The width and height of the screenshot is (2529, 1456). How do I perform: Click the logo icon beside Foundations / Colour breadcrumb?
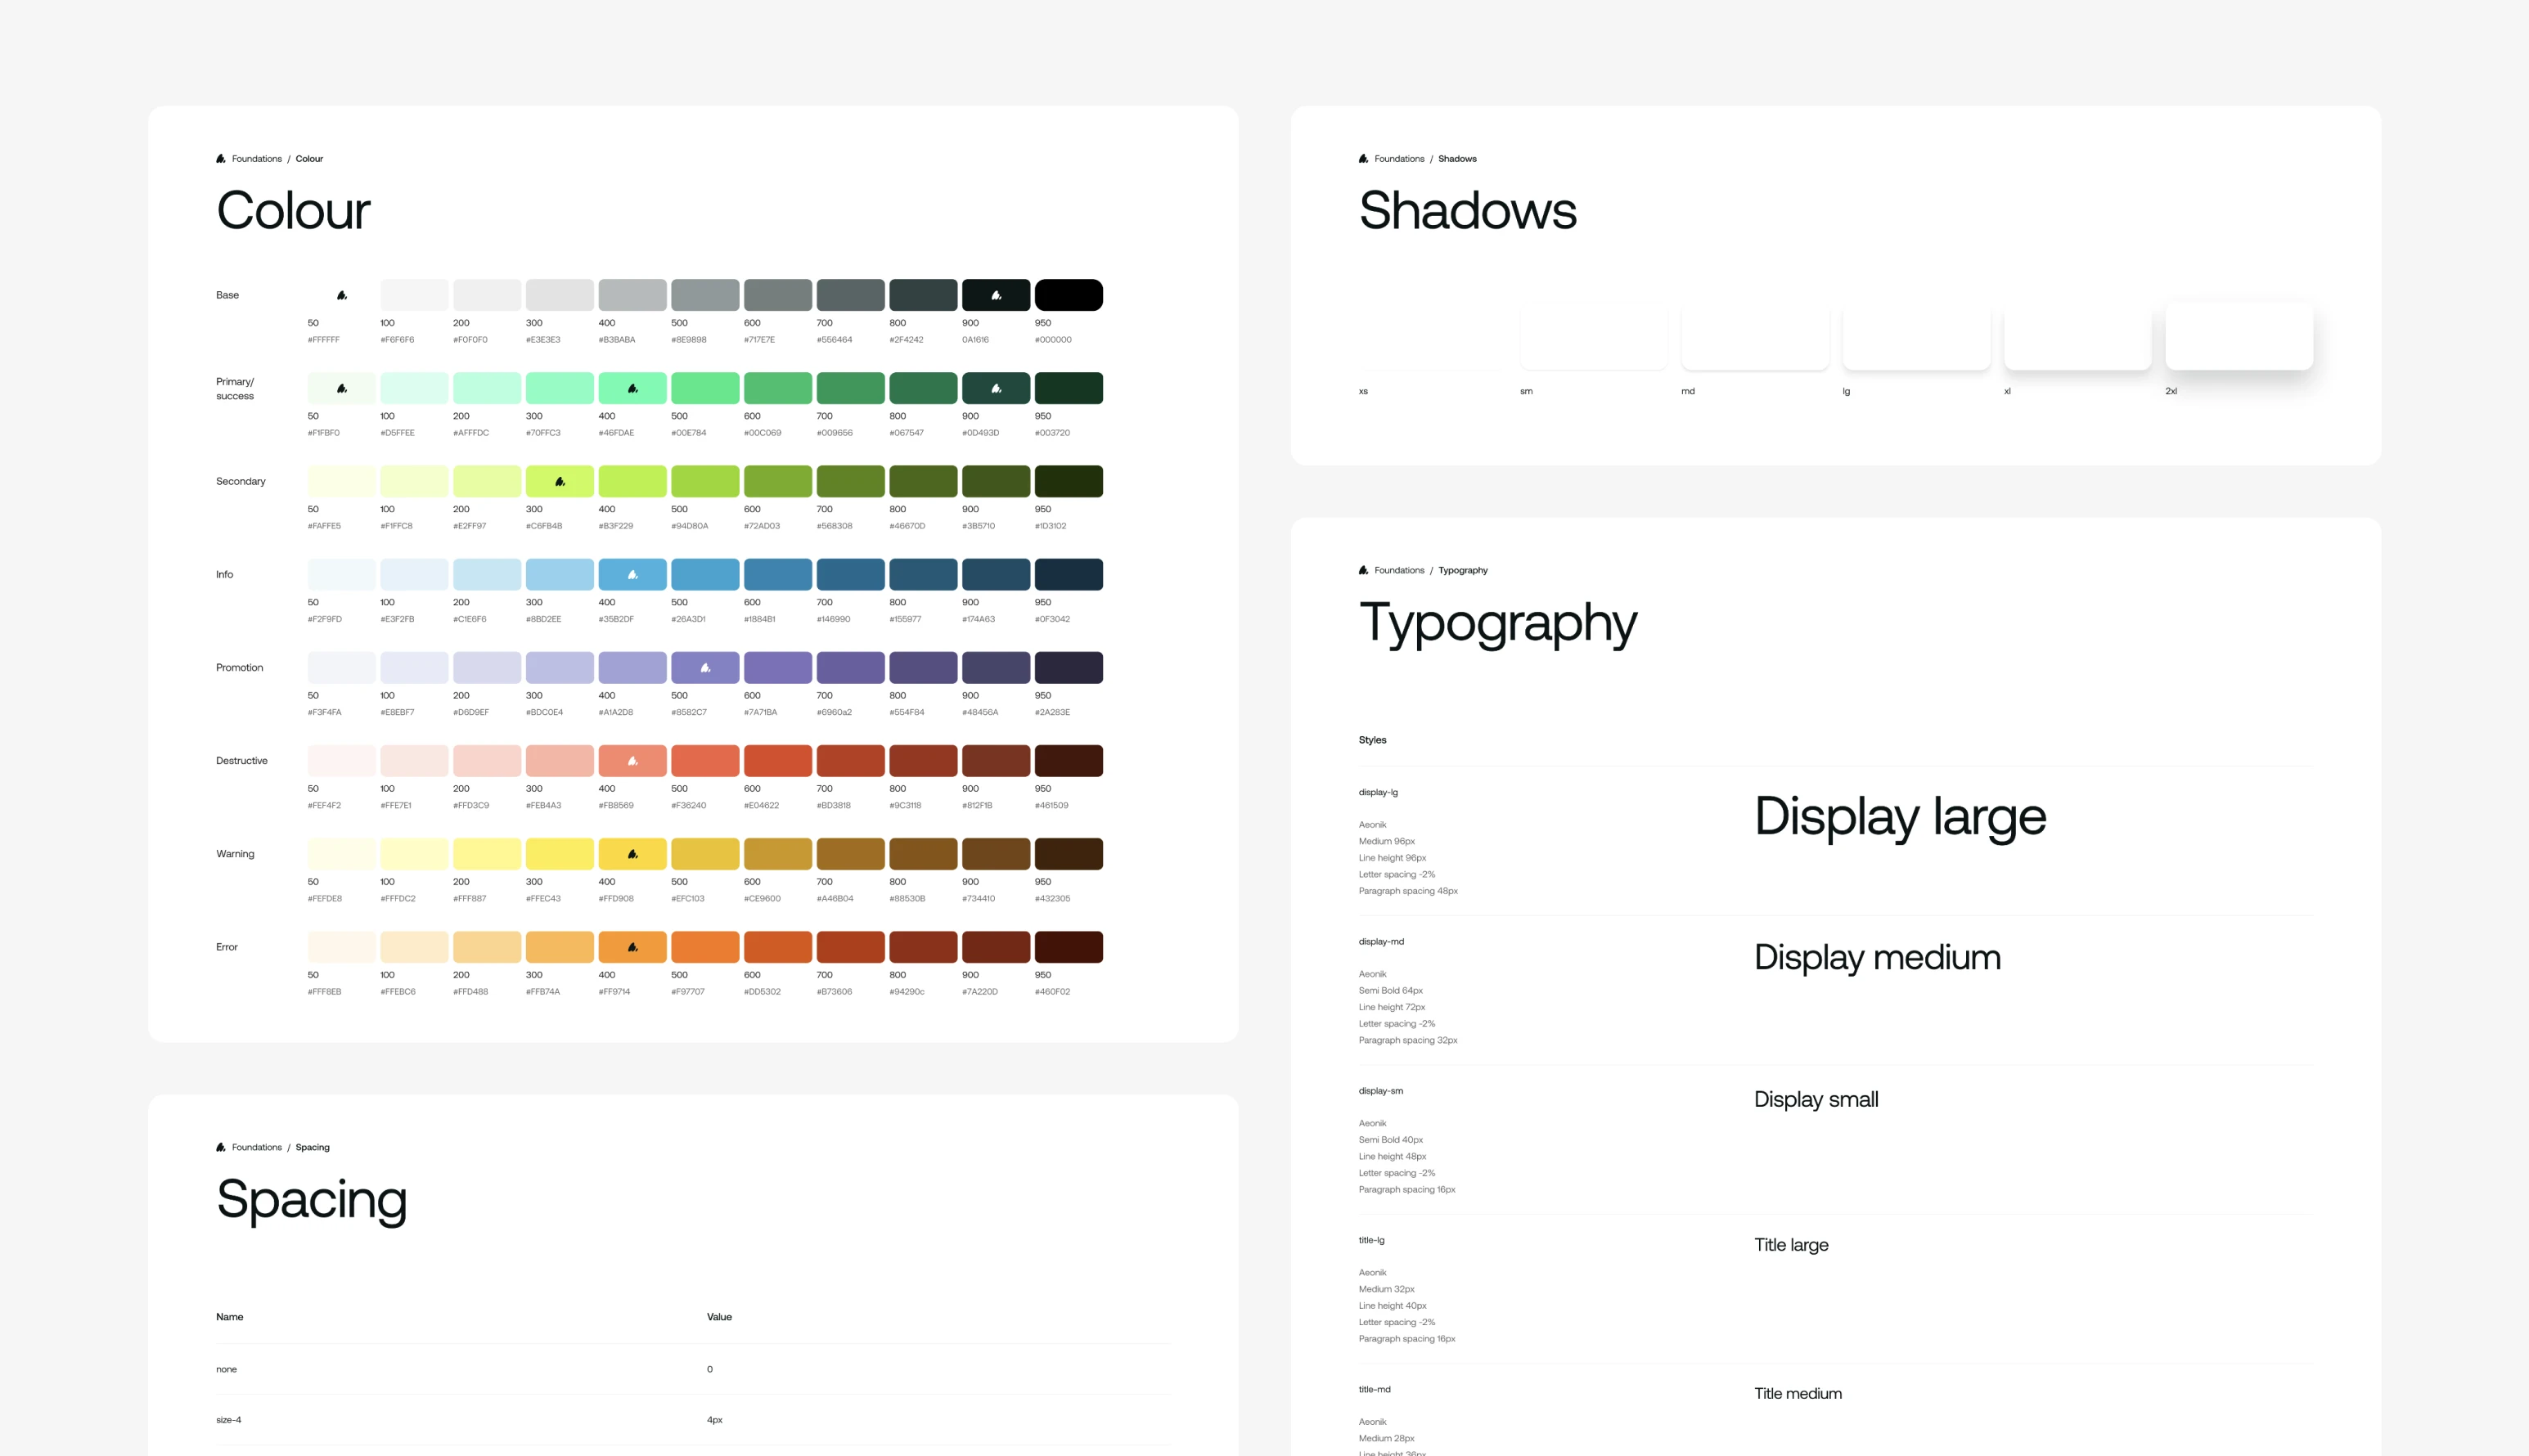(221, 159)
